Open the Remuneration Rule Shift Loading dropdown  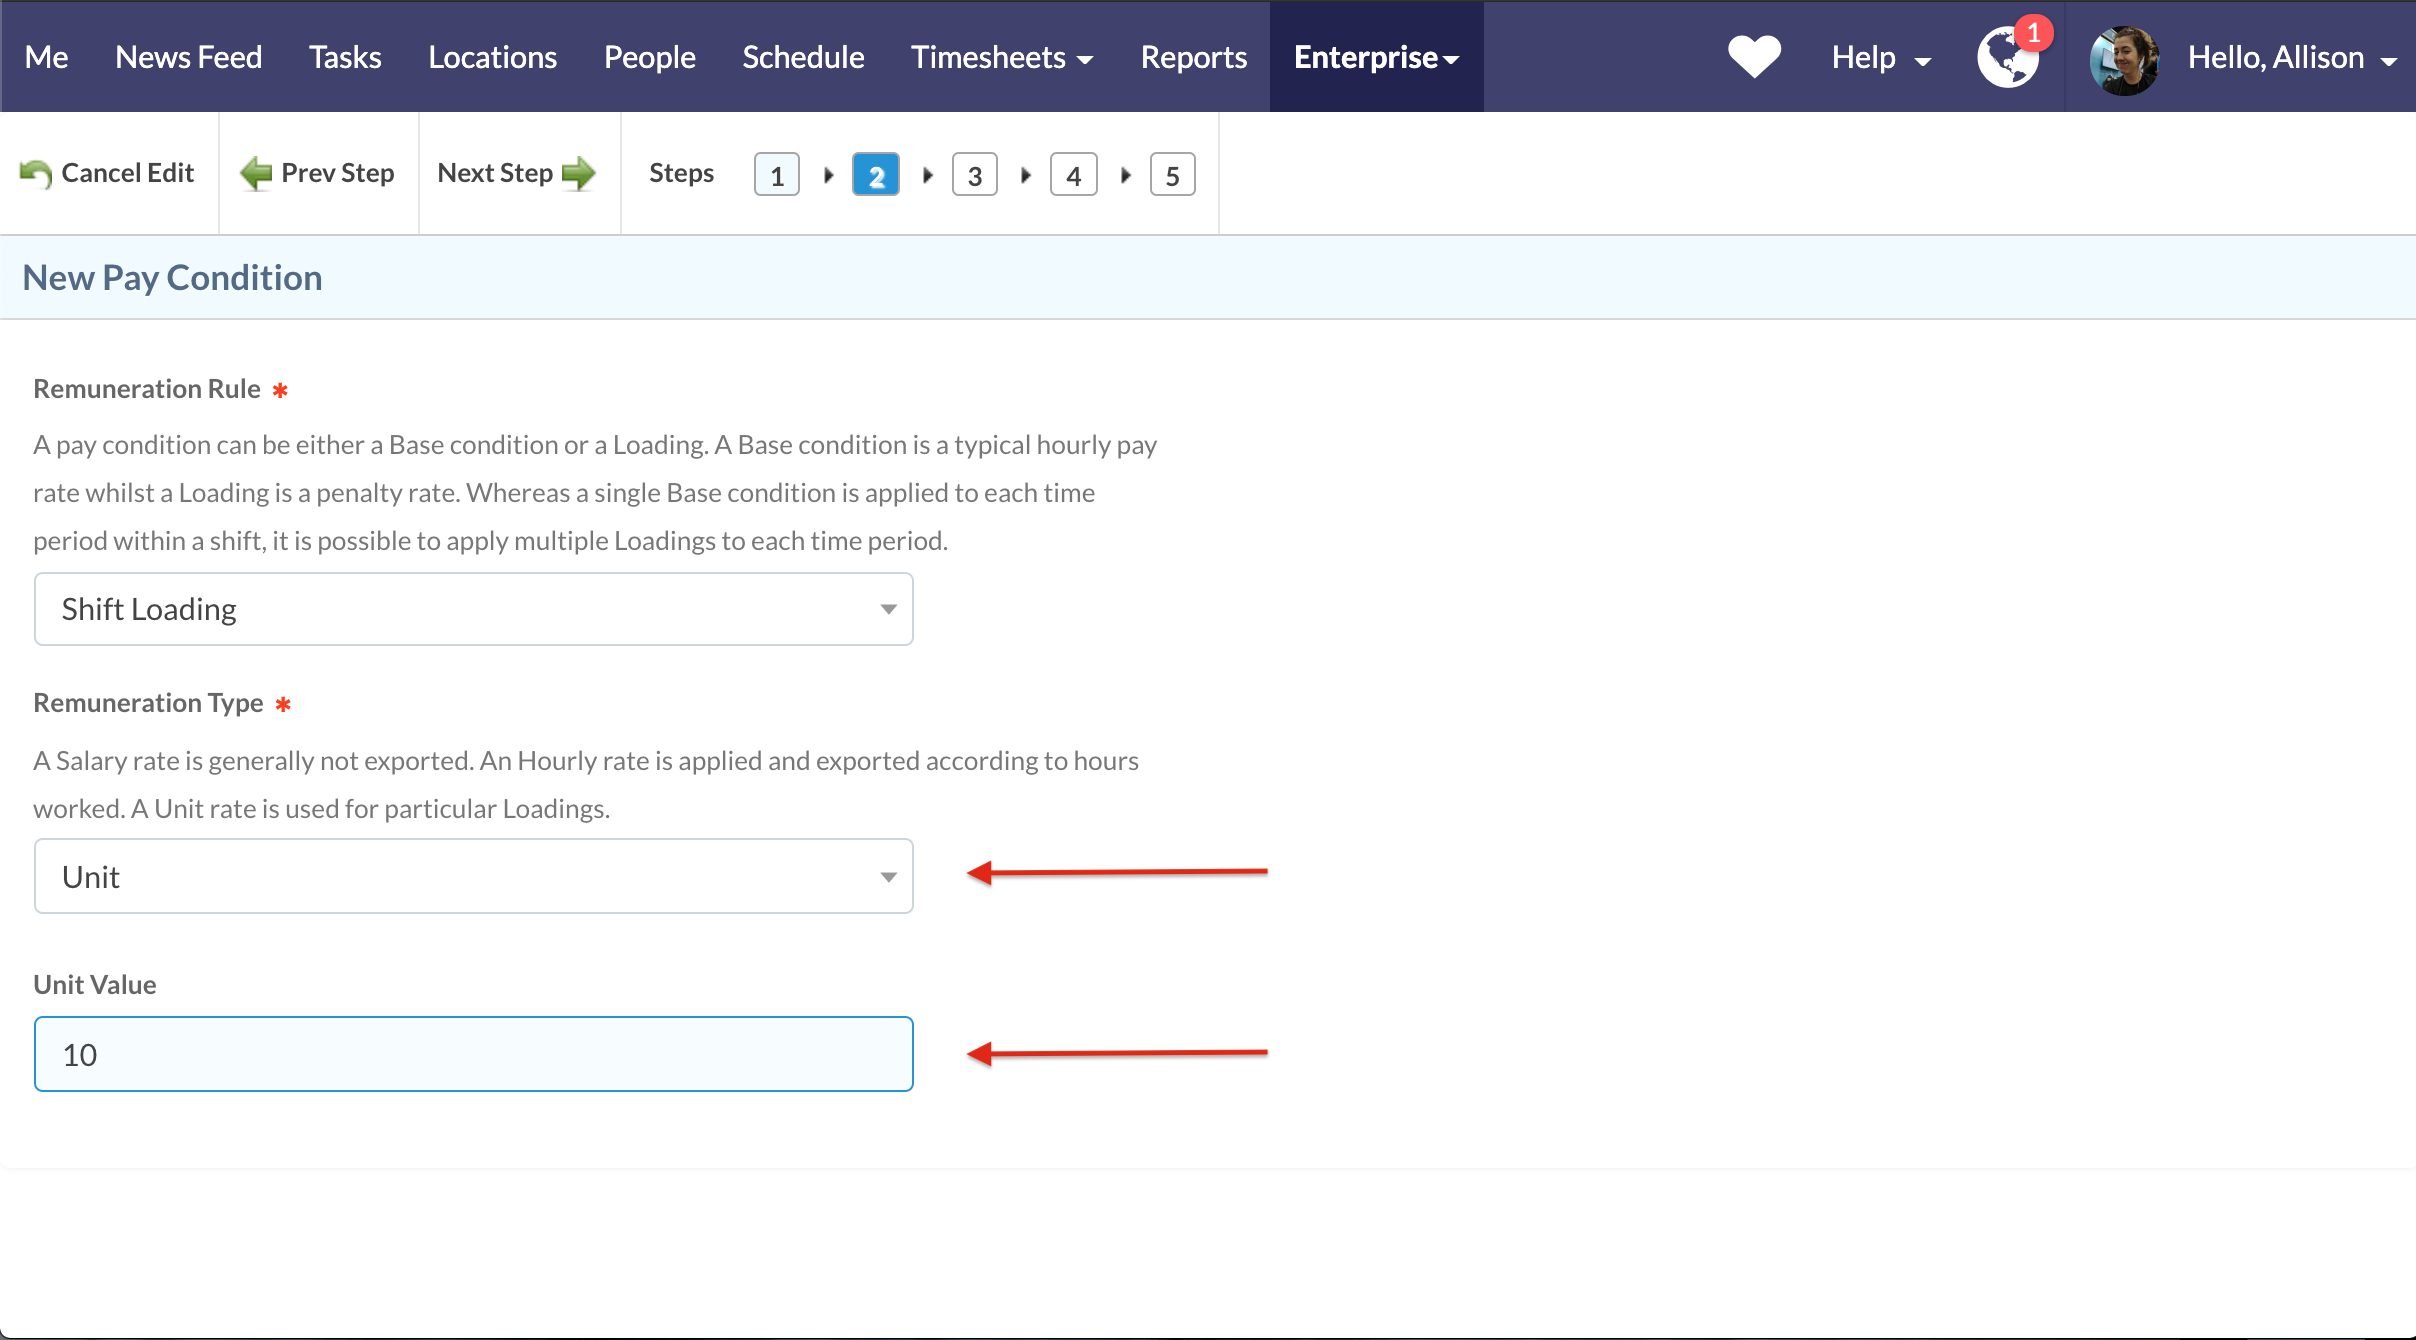(x=473, y=609)
